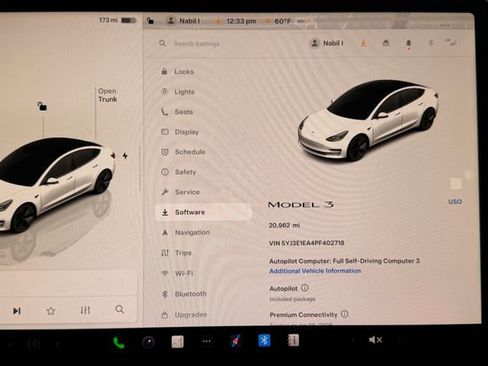This screenshot has height=366, width=488.
Task: Open notifications bell icon
Action: coord(409,43)
